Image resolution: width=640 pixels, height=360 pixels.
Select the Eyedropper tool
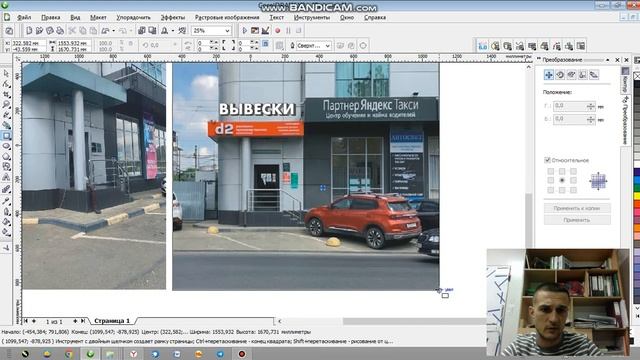coord(6,201)
